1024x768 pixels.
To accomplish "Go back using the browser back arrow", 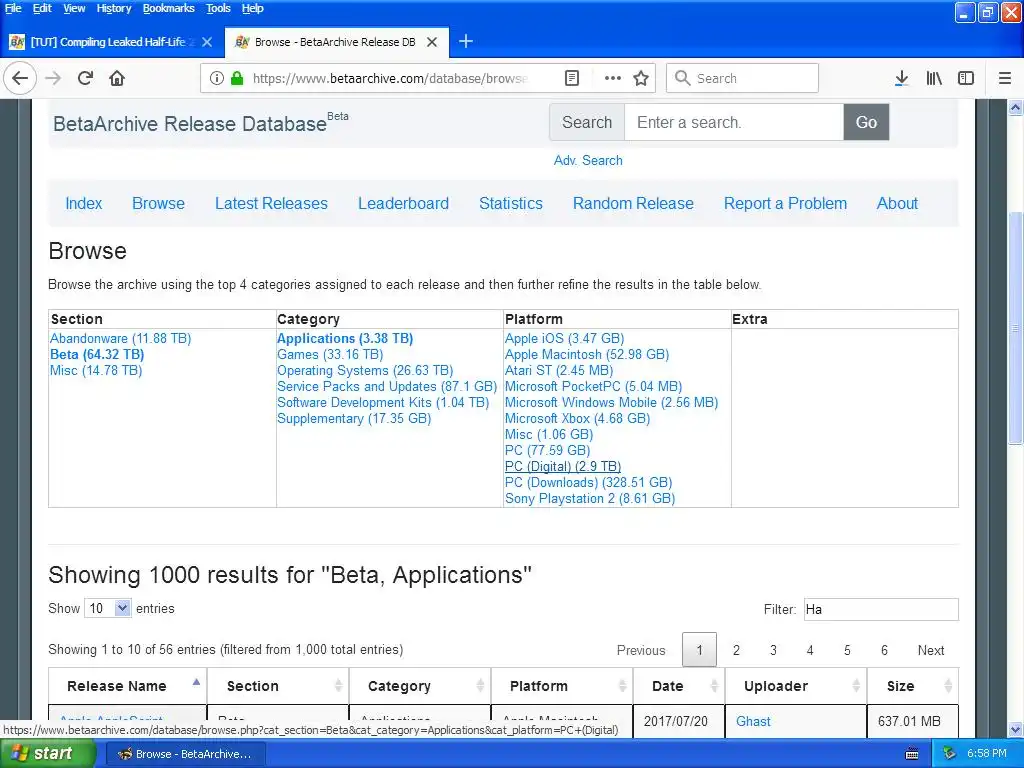I will click(20, 78).
